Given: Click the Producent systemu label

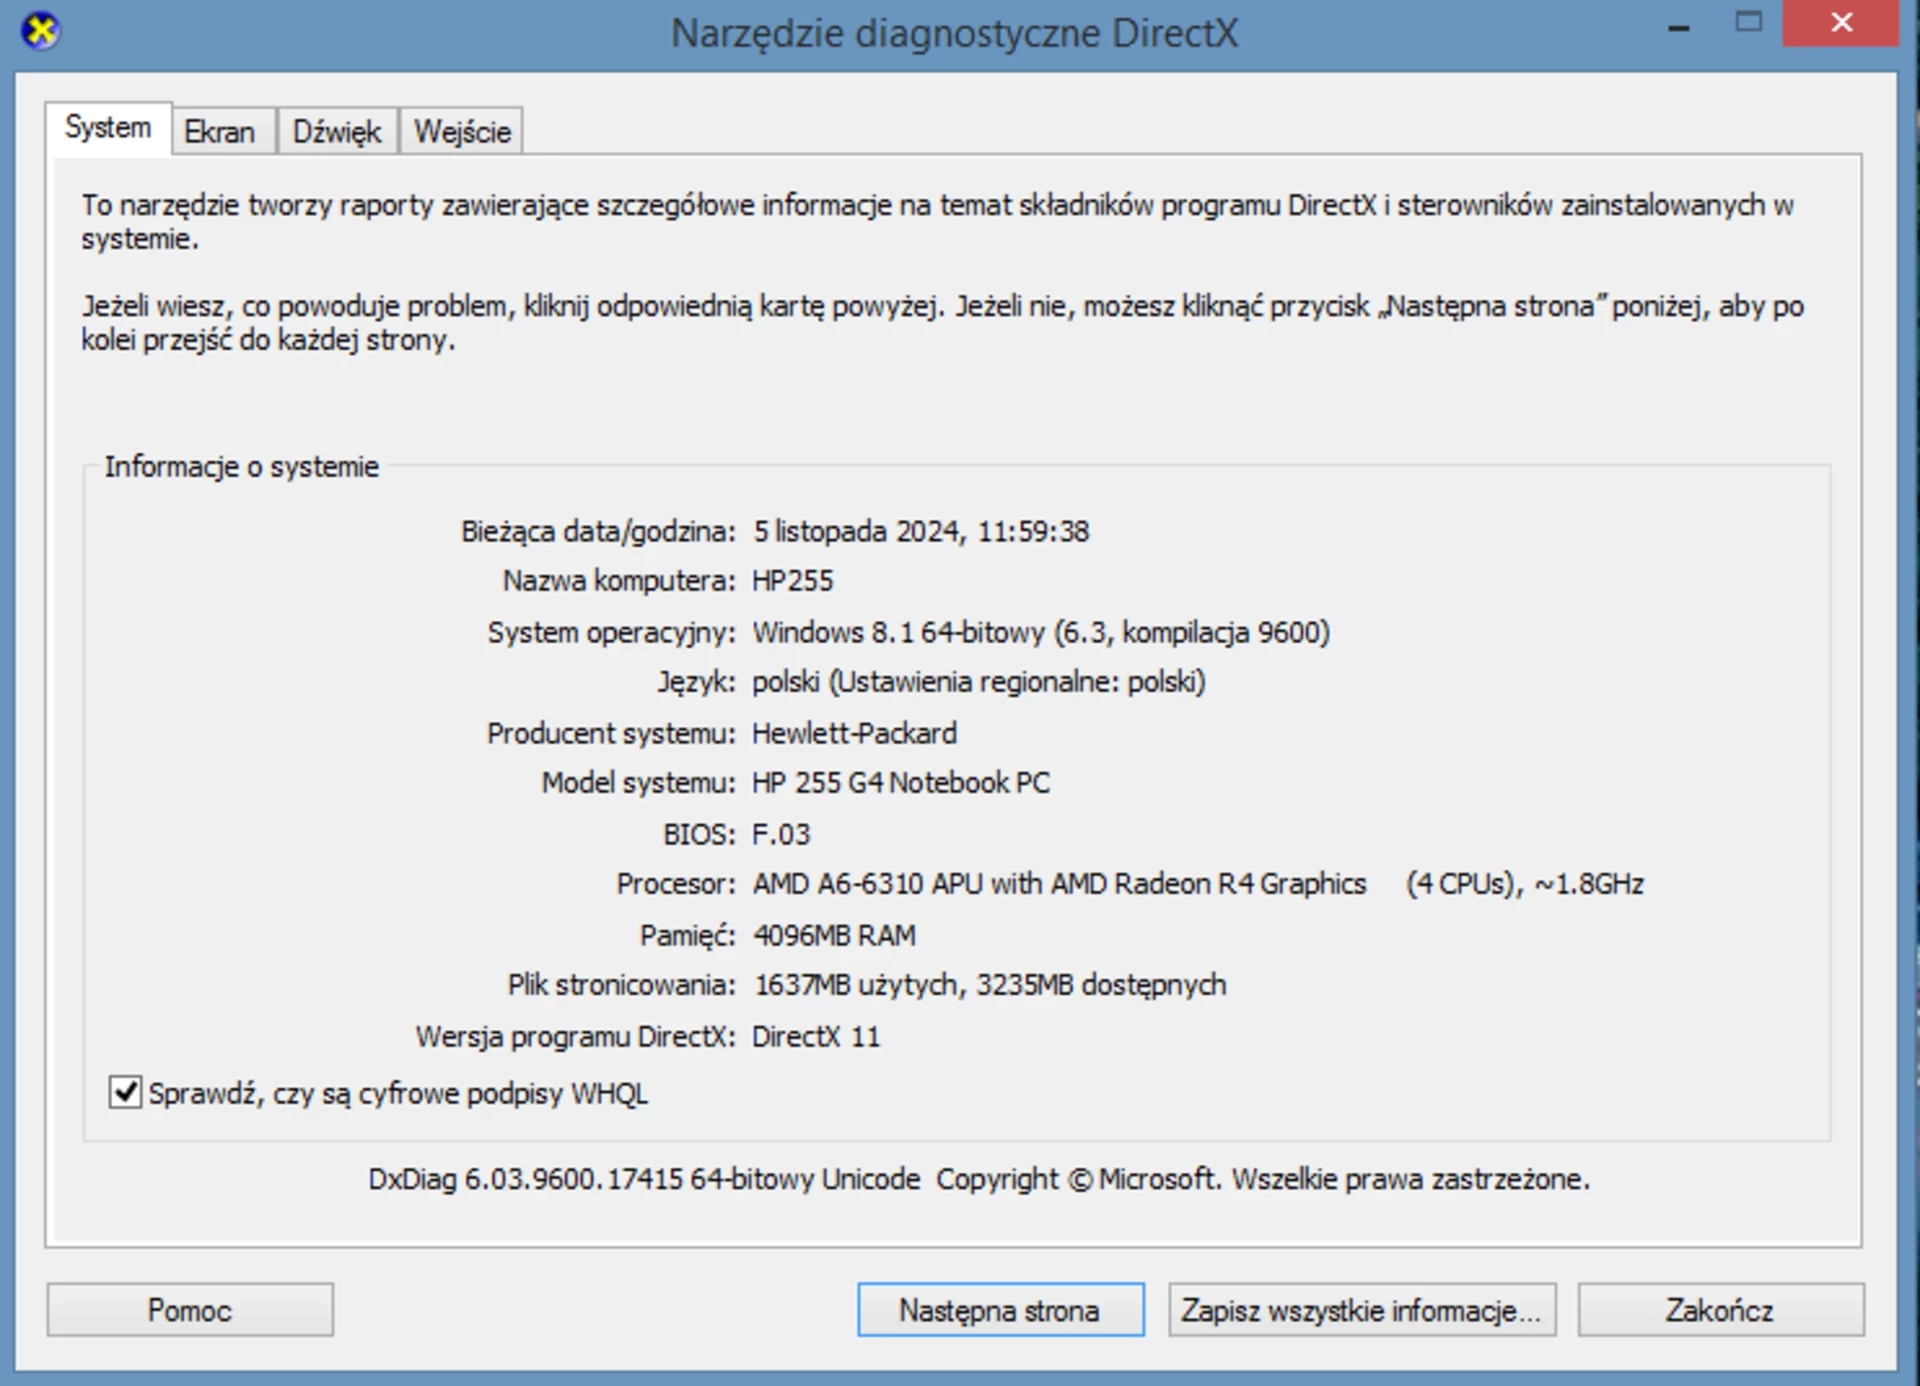Looking at the screenshot, I should click(611, 733).
